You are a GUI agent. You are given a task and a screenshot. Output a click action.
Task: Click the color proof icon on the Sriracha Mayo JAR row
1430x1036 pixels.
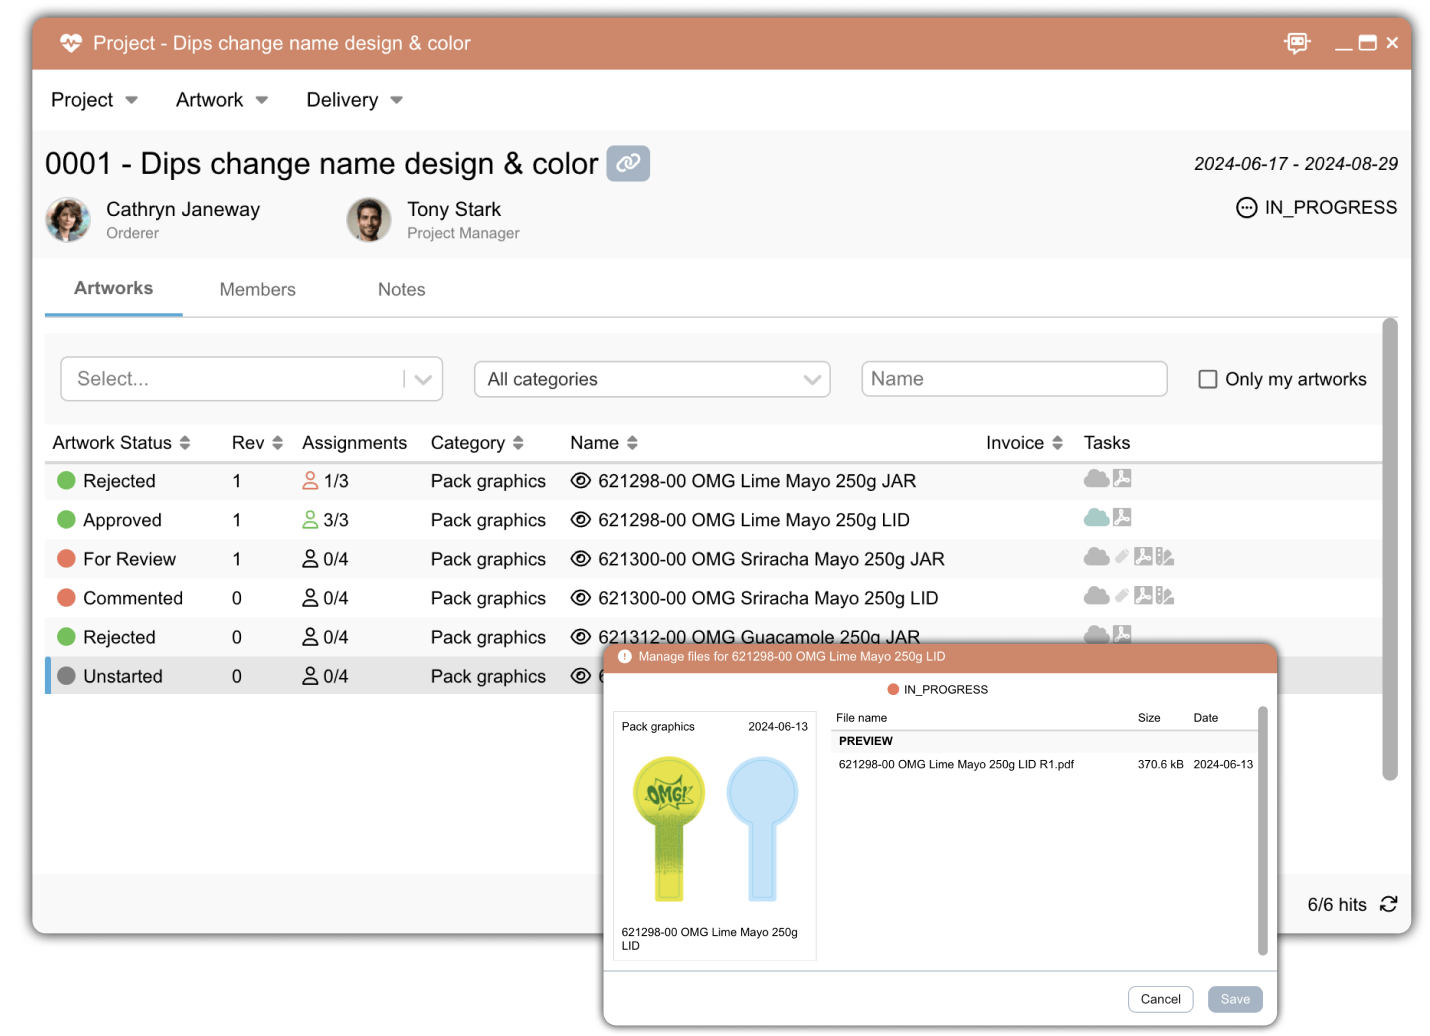coord(1165,556)
